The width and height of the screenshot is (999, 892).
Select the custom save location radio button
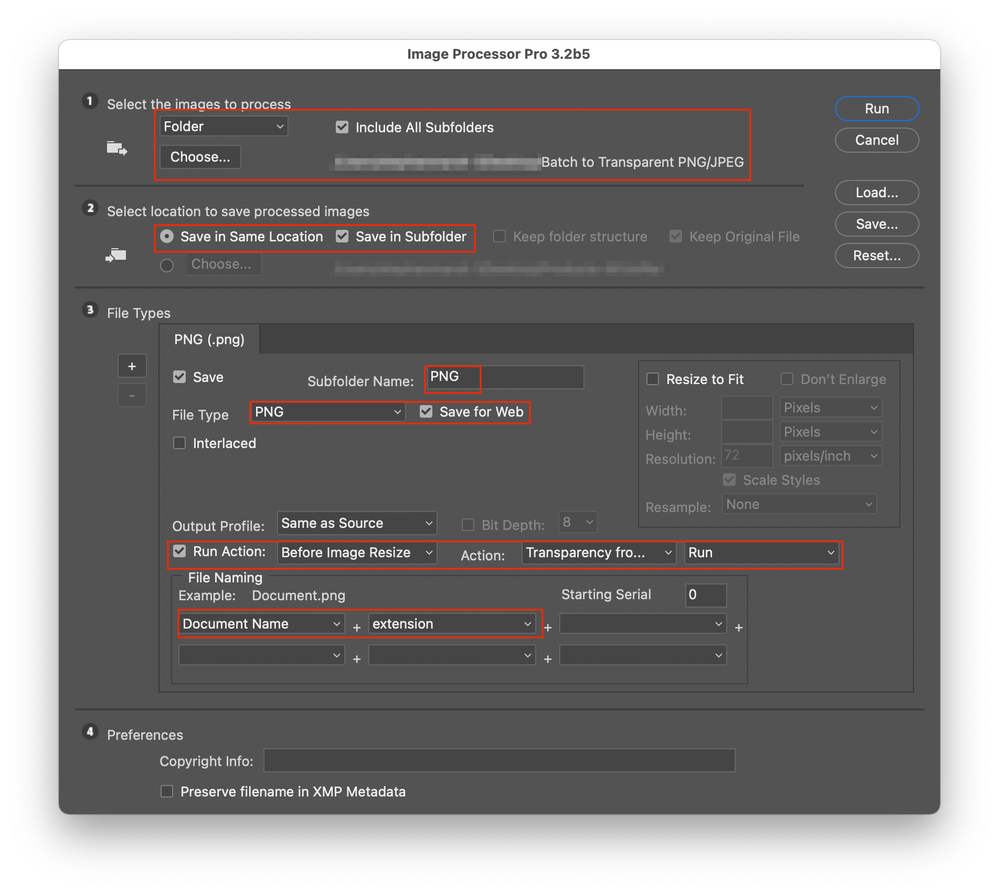167,265
